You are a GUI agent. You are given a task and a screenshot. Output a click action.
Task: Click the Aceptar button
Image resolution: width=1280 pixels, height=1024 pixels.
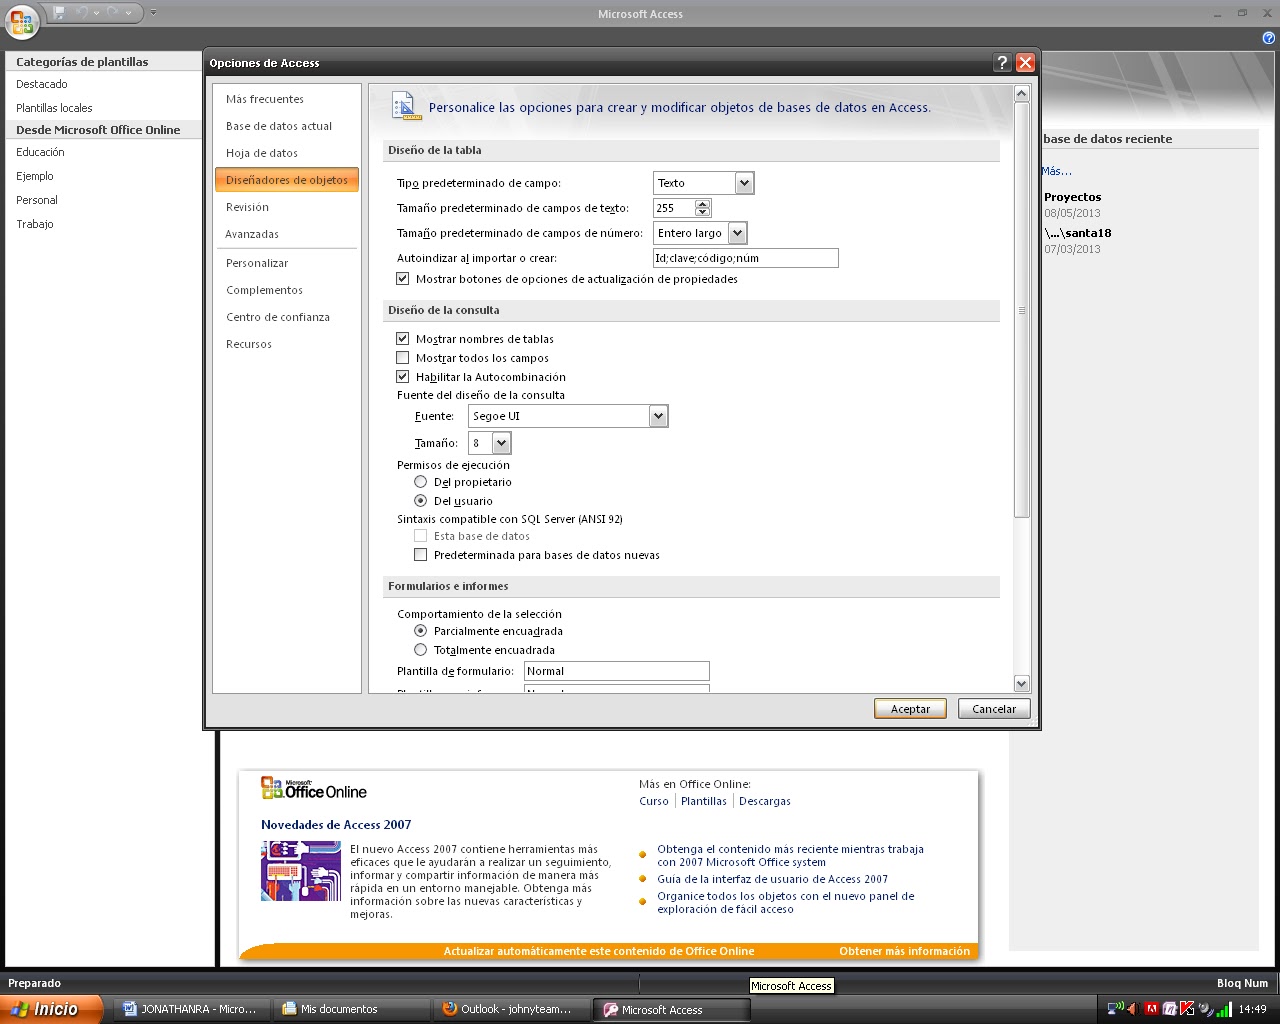click(910, 709)
